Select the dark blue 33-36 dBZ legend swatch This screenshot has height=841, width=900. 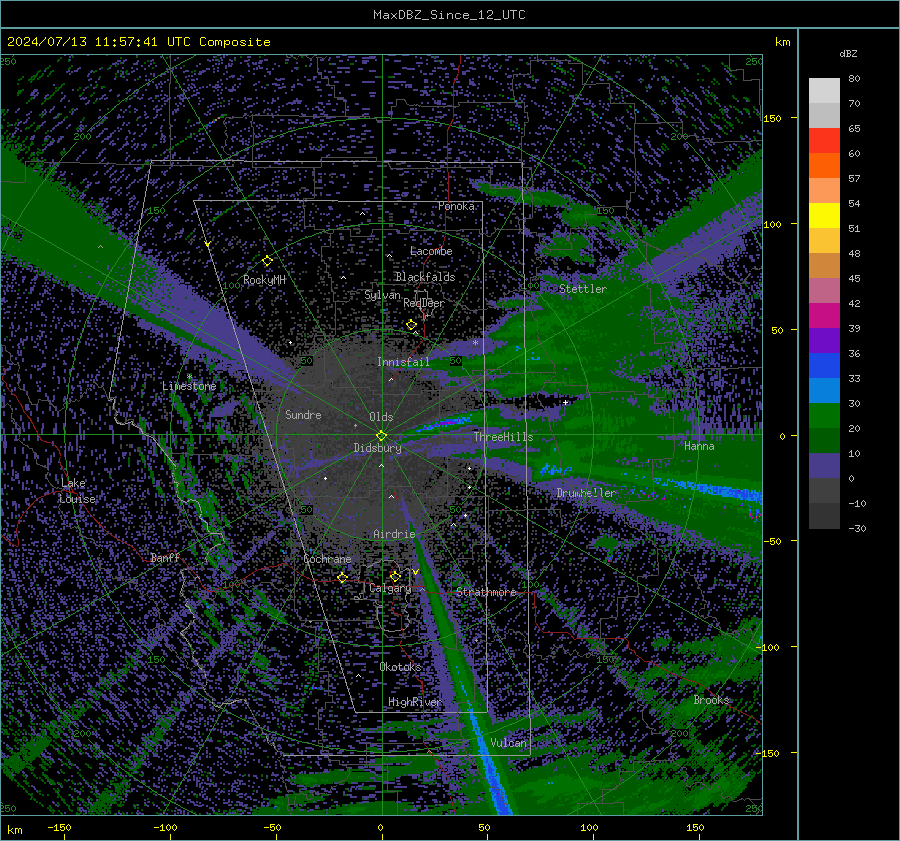824,366
